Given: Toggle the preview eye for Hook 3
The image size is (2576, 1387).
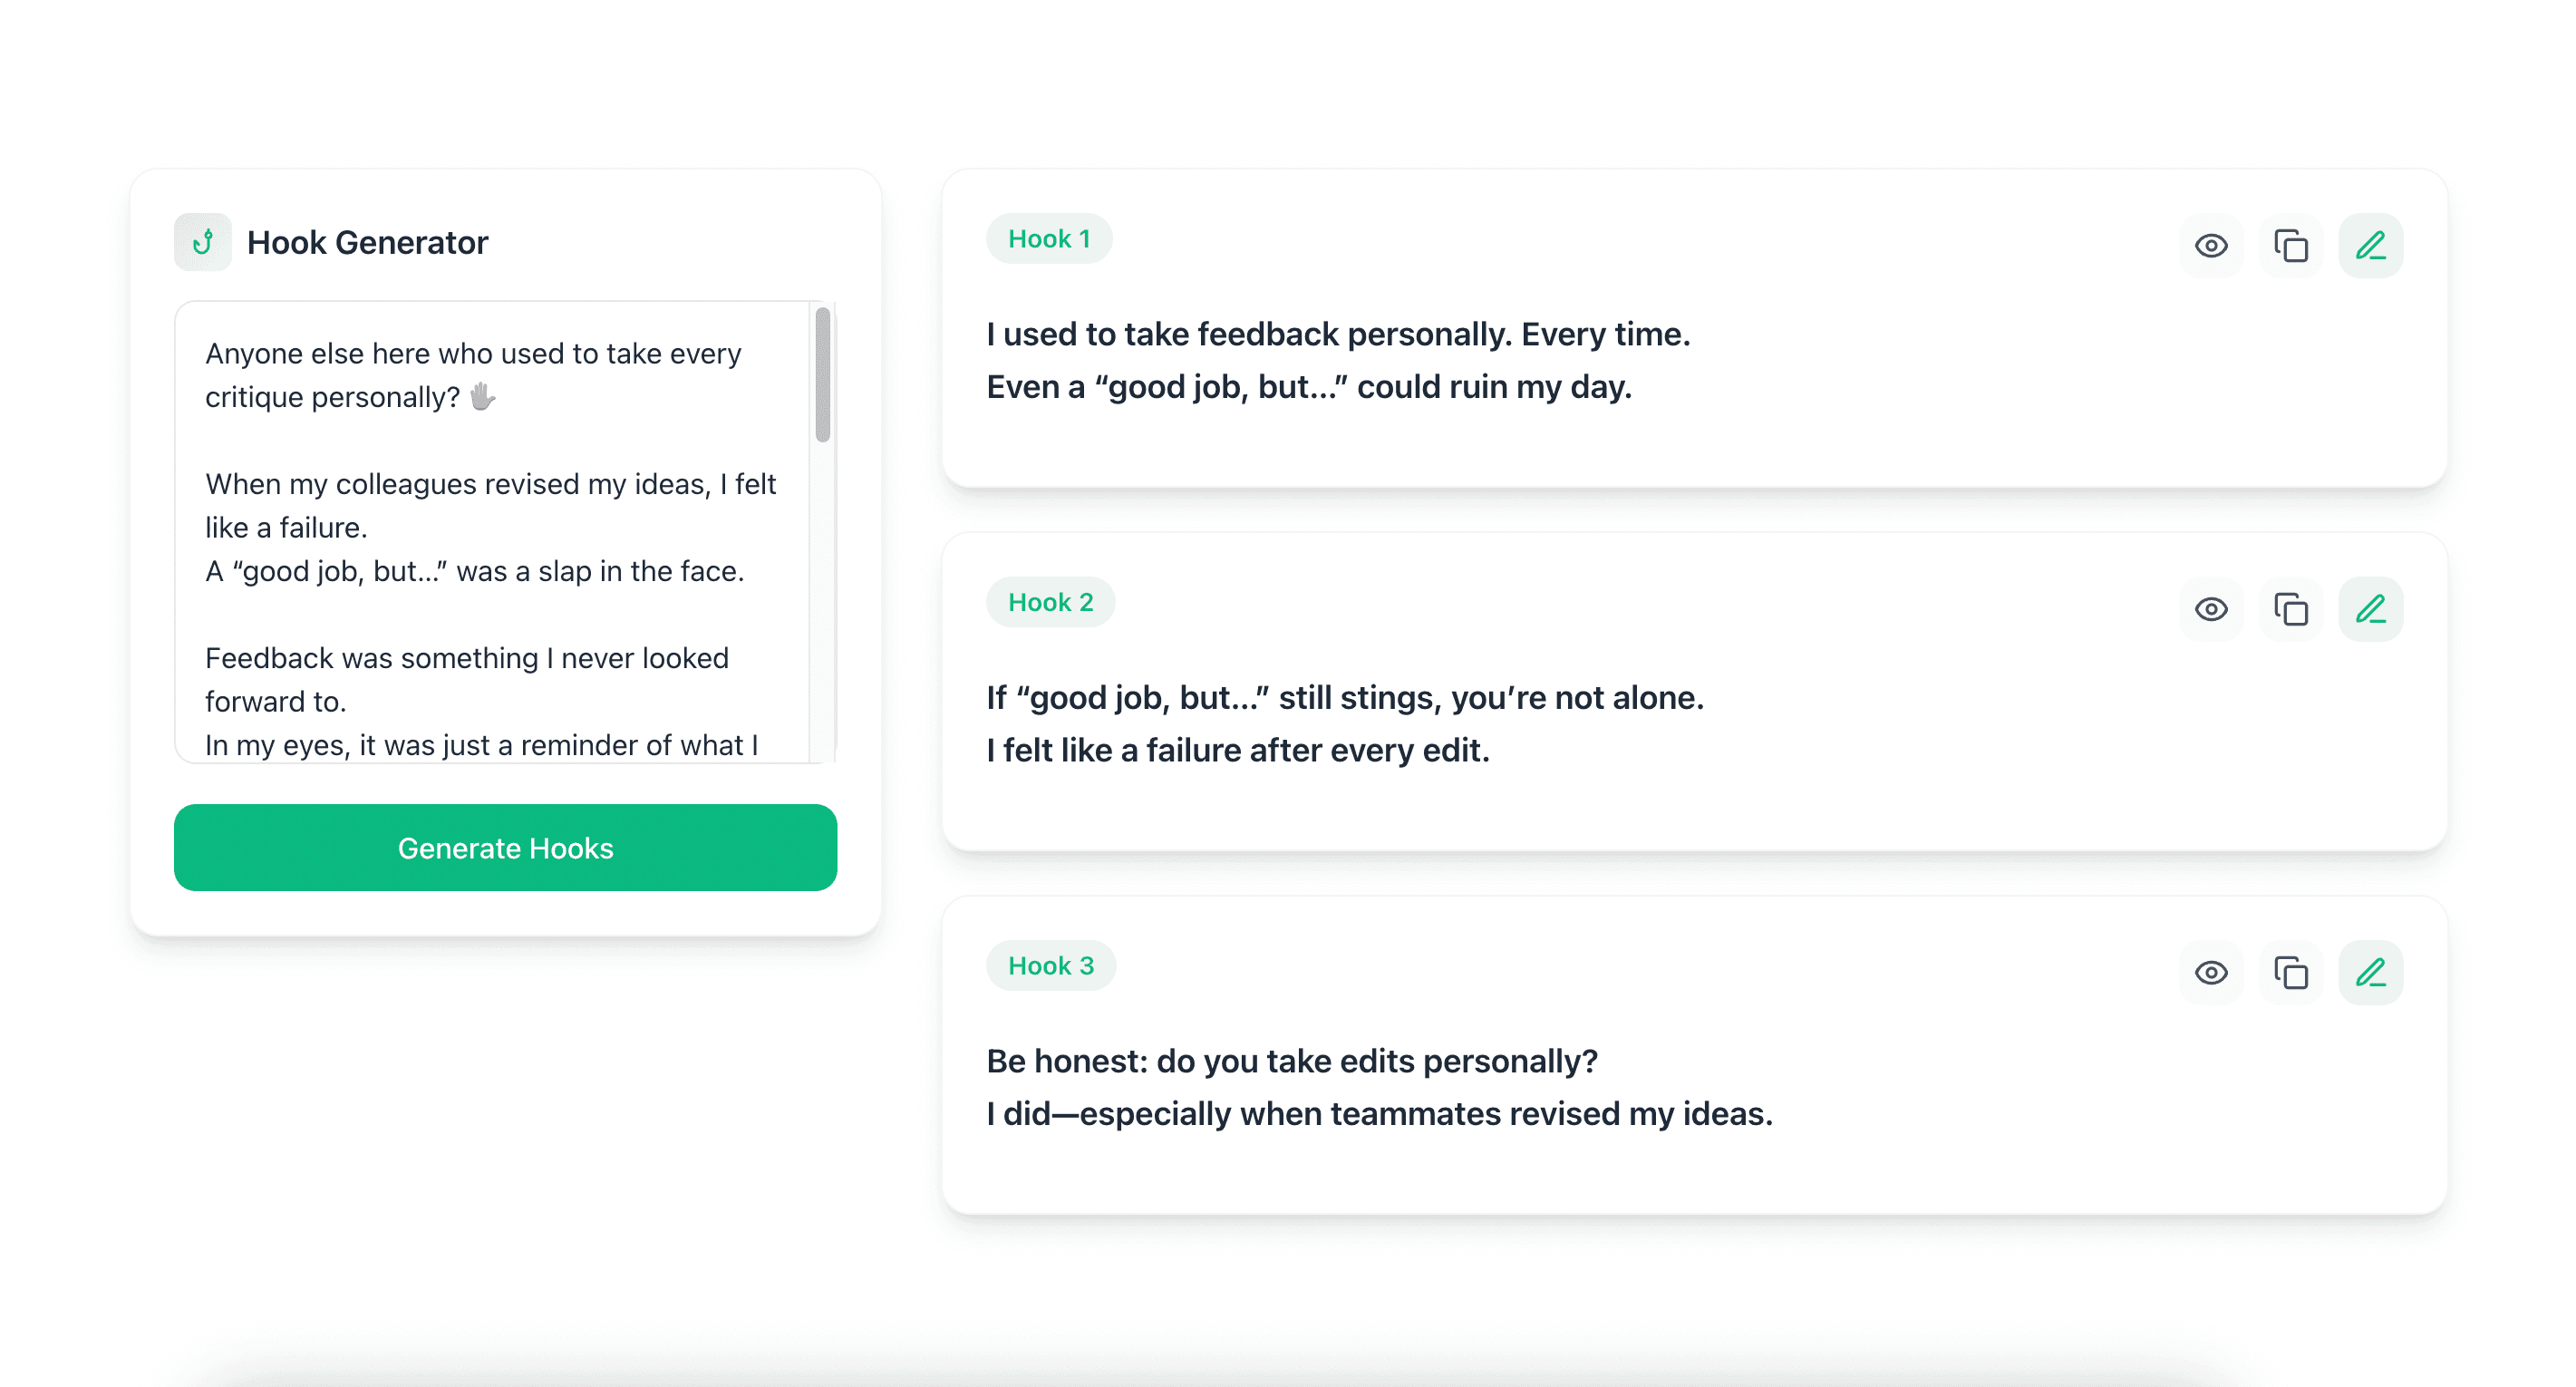Looking at the screenshot, I should coord(2211,971).
